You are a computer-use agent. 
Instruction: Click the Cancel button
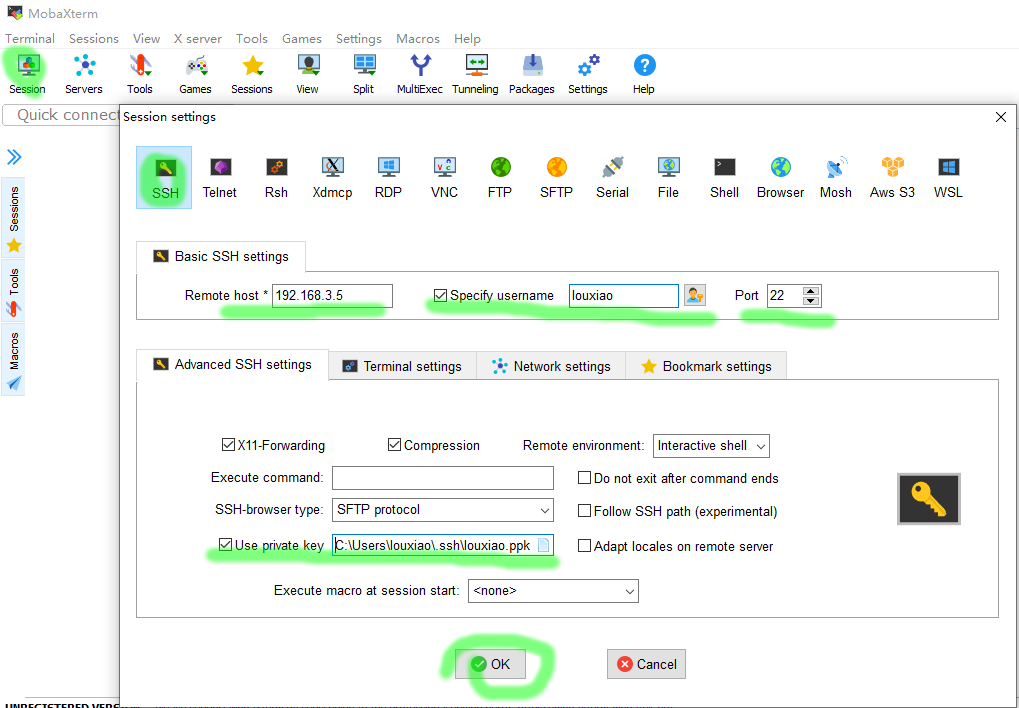(646, 664)
